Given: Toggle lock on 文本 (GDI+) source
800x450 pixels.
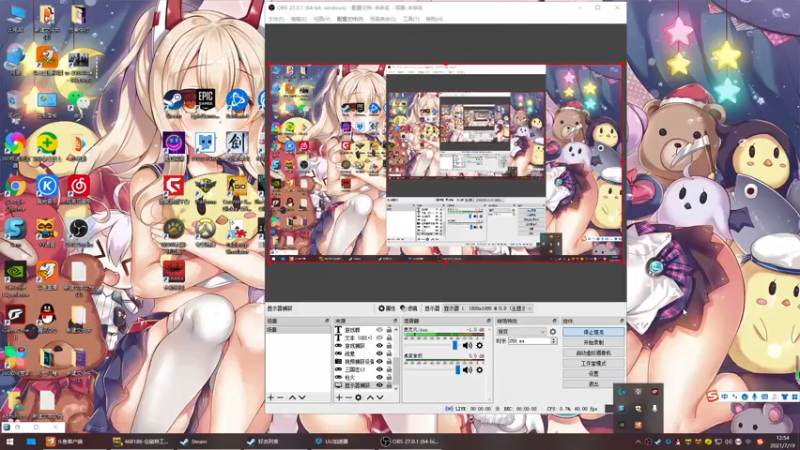Looking at the screenshot, I should (x=389, y=338).
